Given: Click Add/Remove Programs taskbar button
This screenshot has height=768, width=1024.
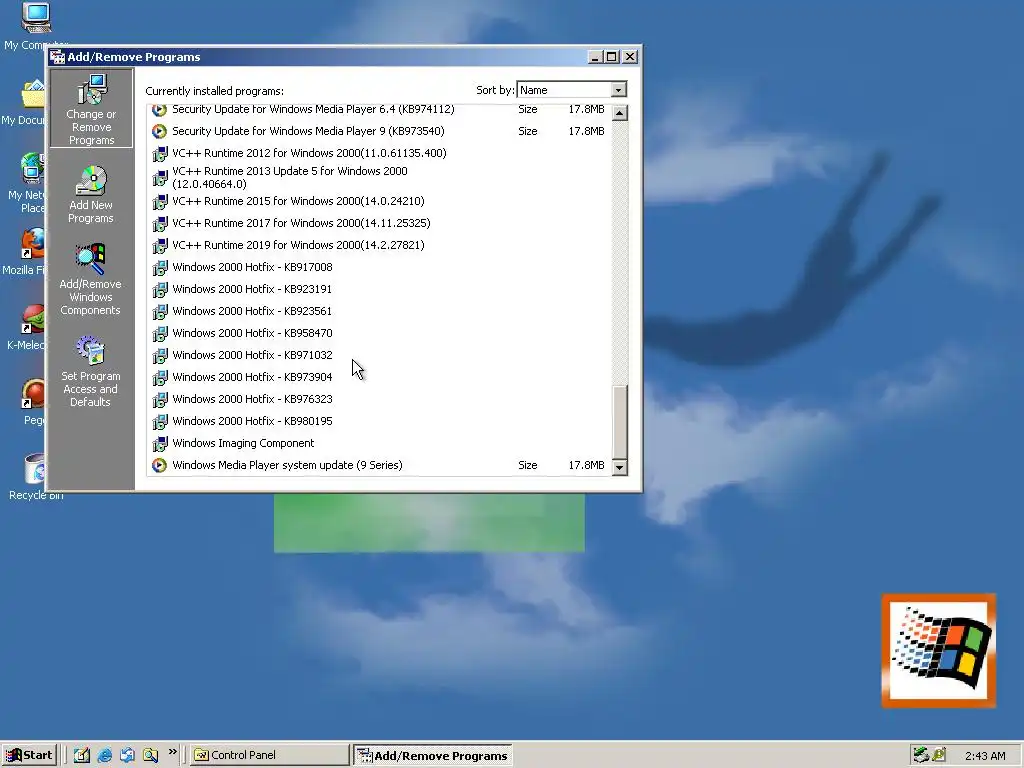Looking at the screenshot, I should click(x=432, y=756).
